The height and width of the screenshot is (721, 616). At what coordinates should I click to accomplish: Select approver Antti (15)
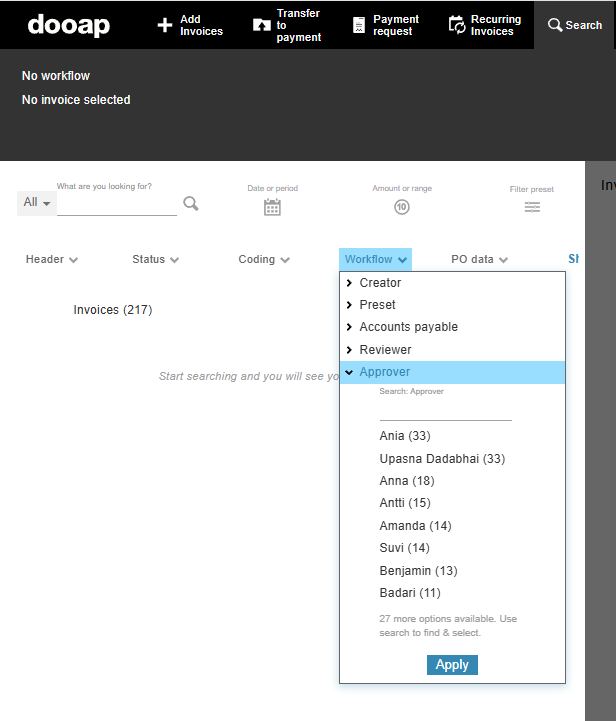pyautogui.click(x=405, y=503)
